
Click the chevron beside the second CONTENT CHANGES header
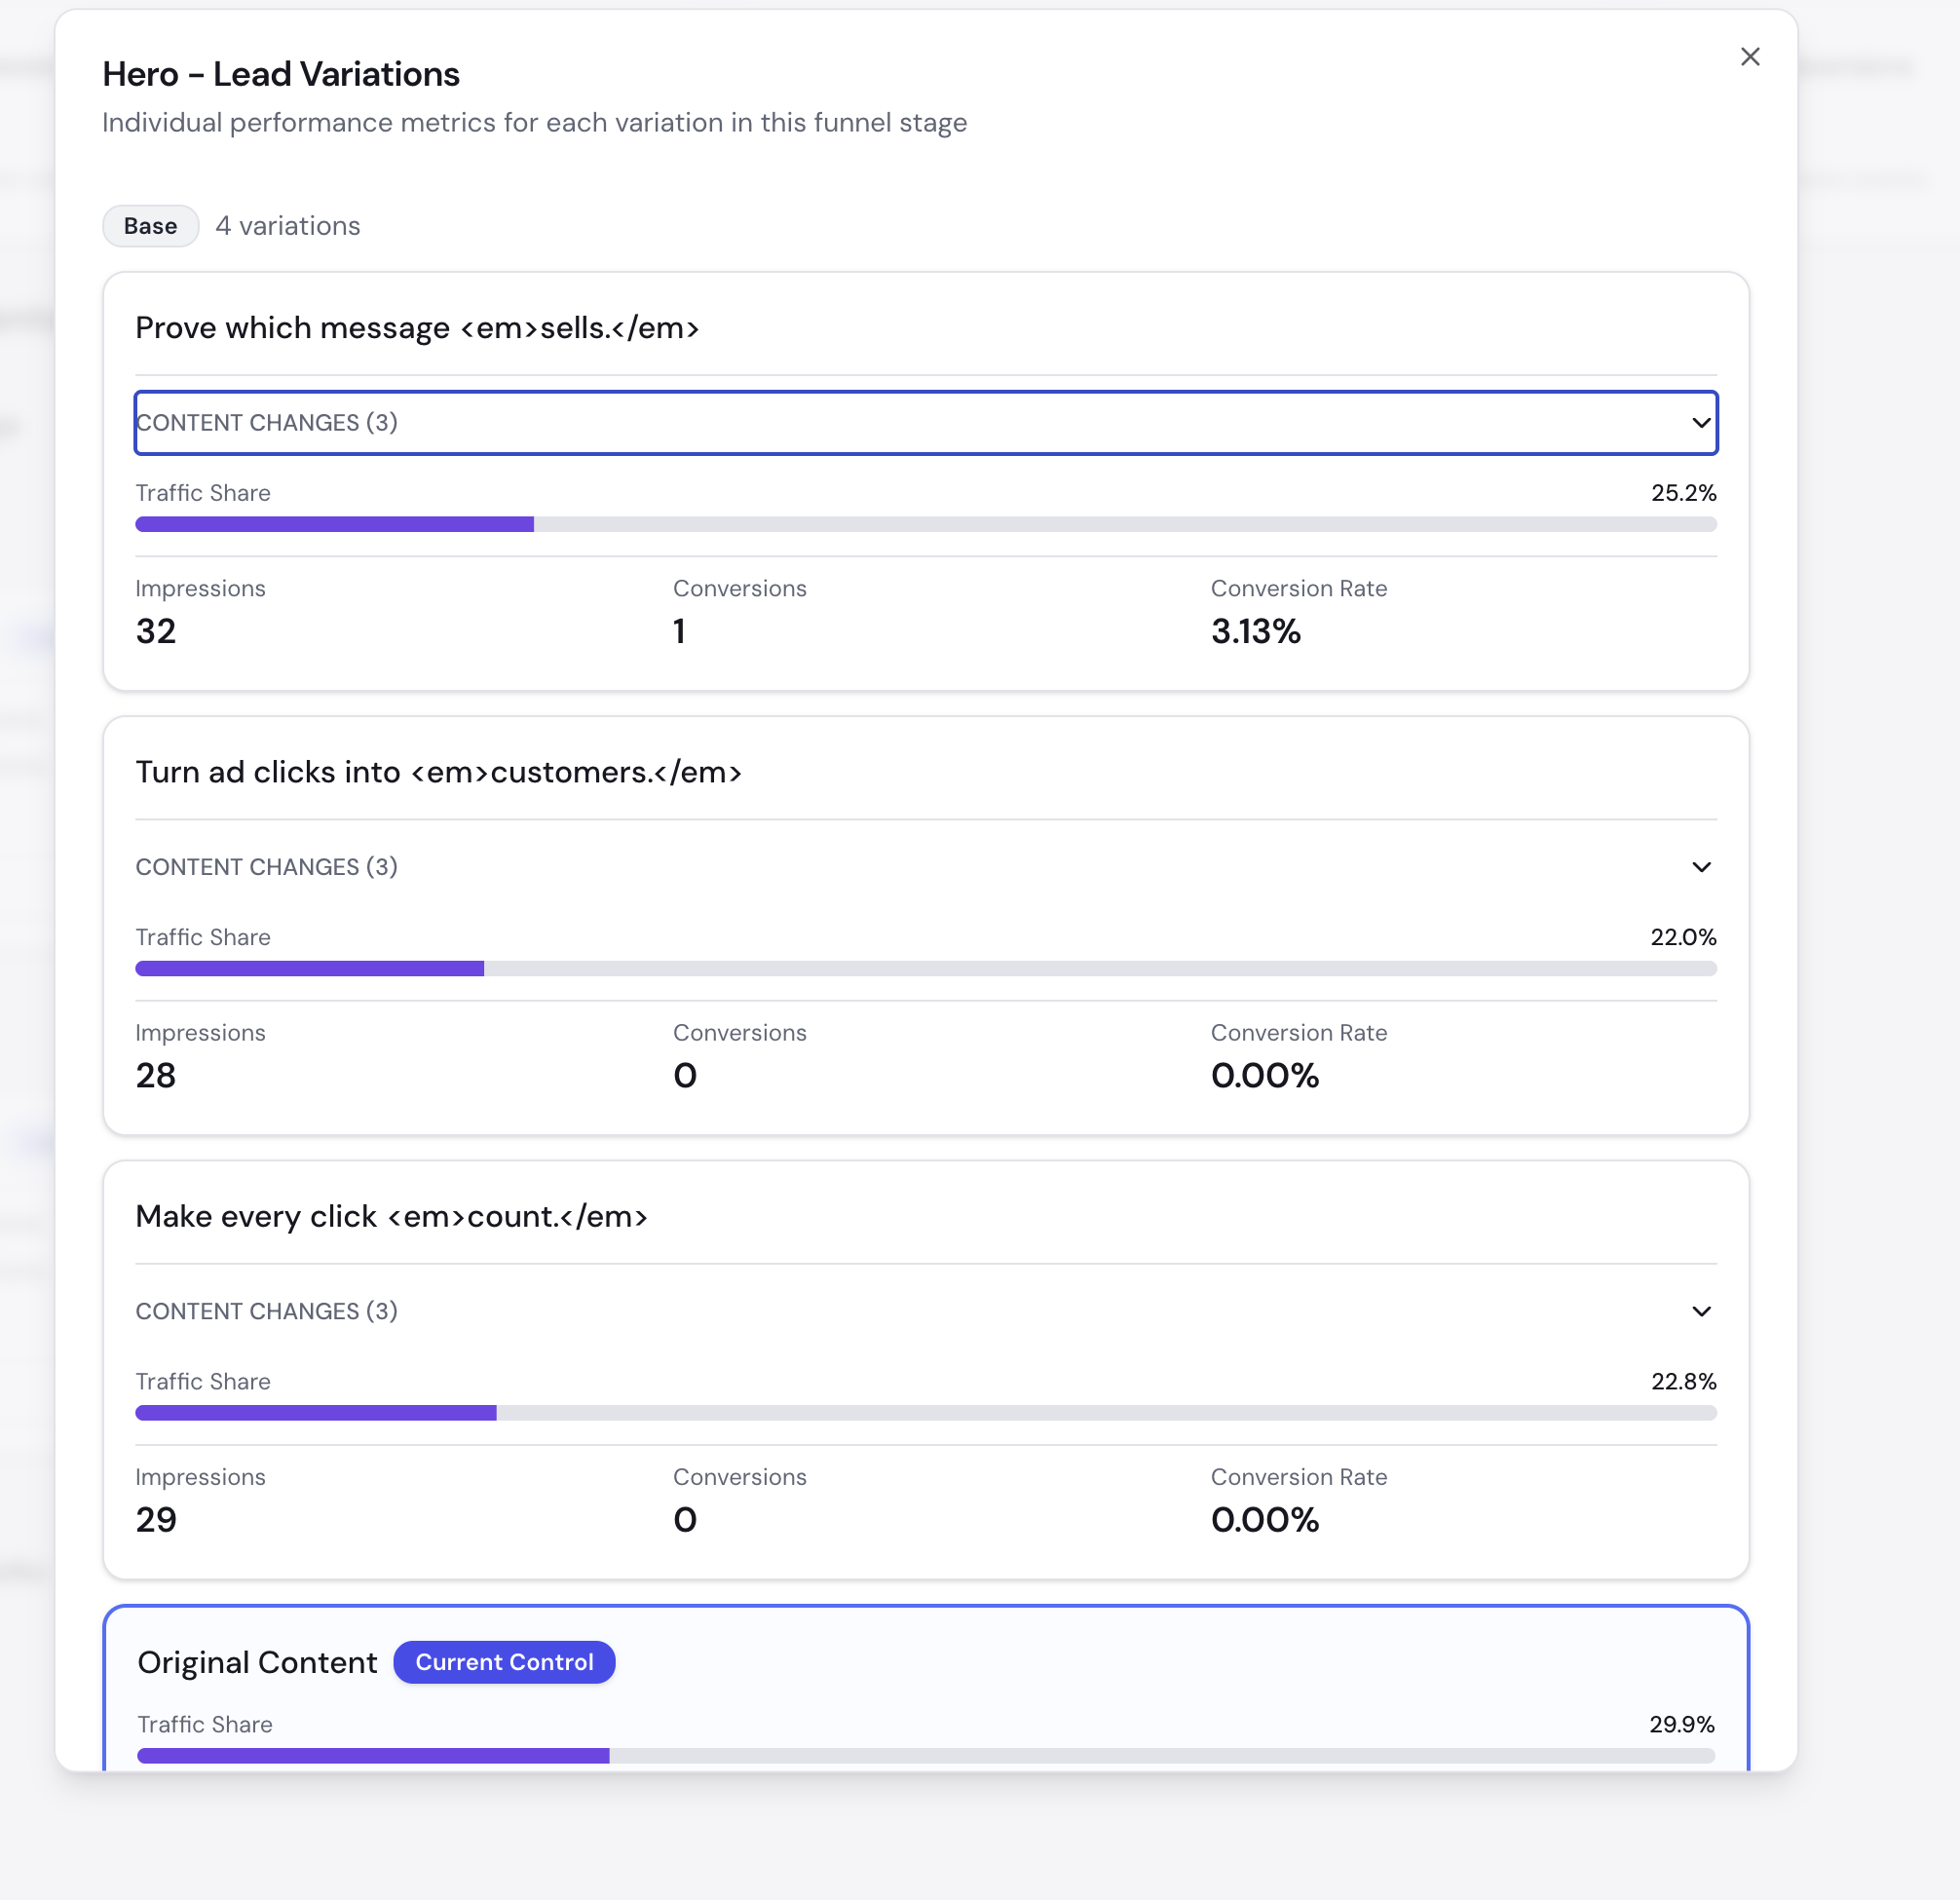click(1702, 866)
